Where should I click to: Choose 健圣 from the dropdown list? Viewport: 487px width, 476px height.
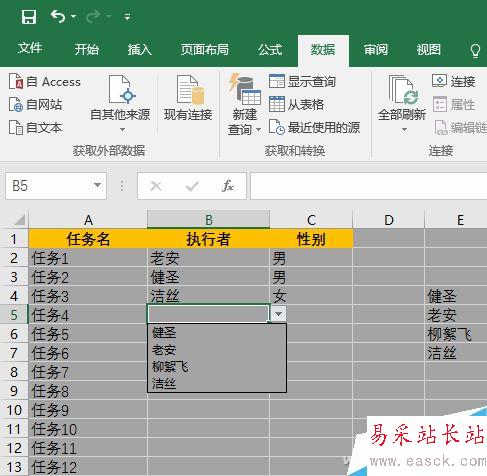pyautogui.click(x=217, y=333)
